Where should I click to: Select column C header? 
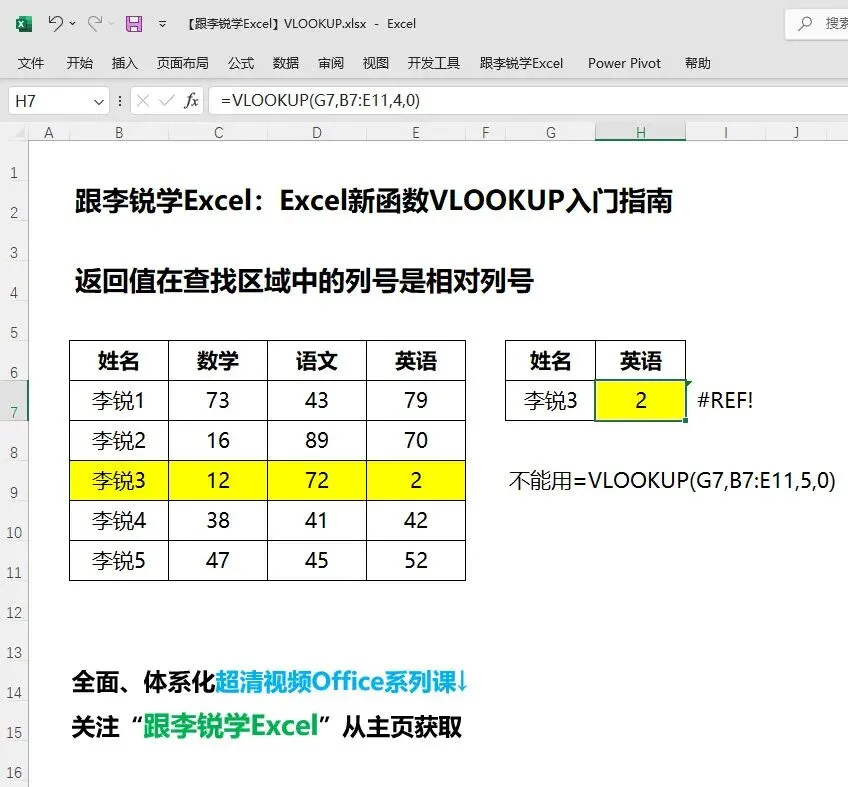coord(218,133)
